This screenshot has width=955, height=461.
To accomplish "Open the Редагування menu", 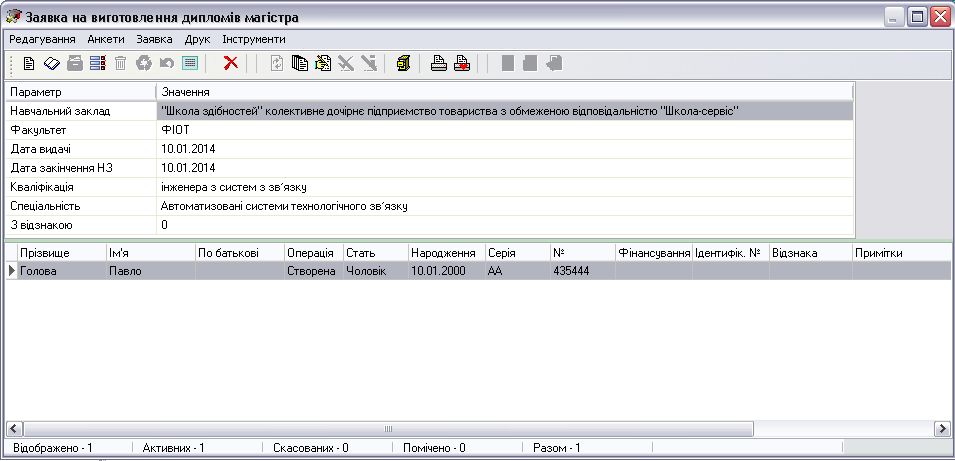I will [42, 40].
